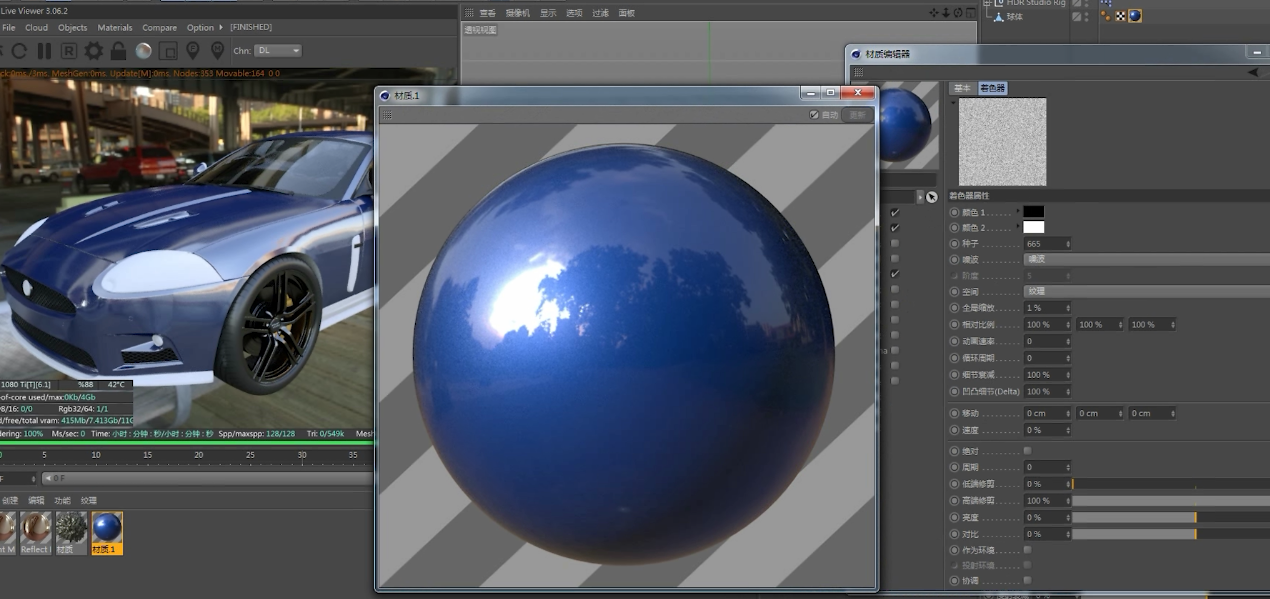Open the File menu in Live Viewer

coord(9,28)
